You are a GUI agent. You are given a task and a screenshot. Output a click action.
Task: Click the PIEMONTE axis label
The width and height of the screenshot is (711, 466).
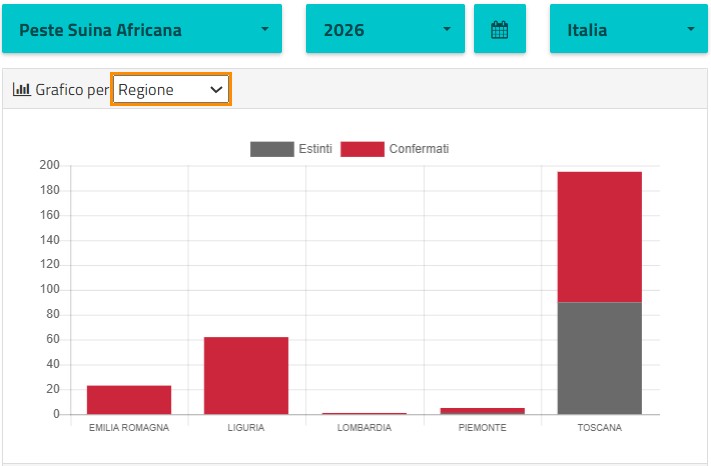point(482,428)
